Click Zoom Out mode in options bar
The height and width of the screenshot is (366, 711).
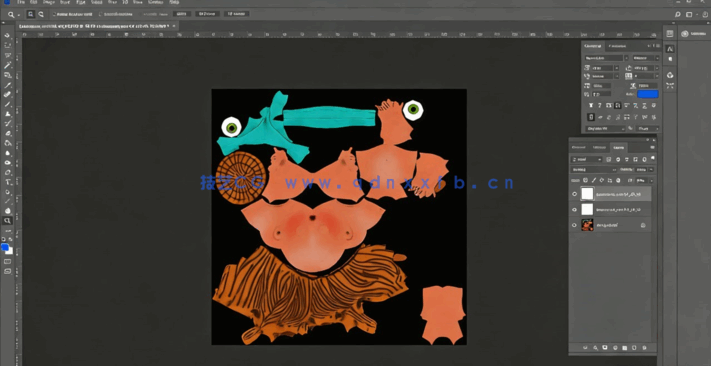tap(41, 15)
